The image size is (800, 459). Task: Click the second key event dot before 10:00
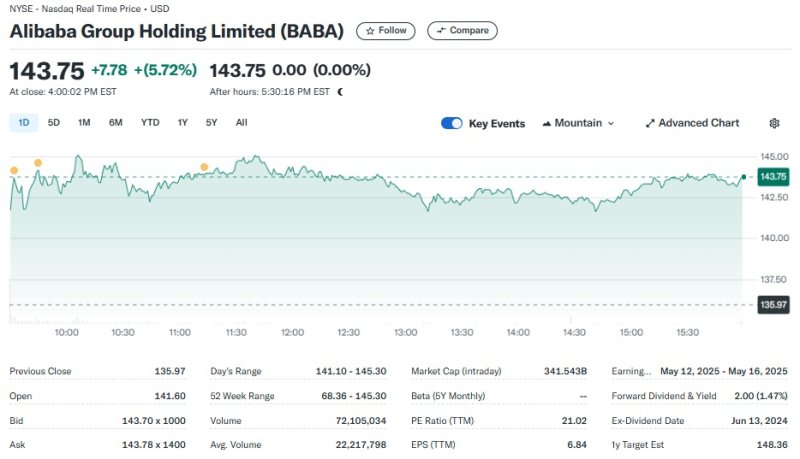38,163
